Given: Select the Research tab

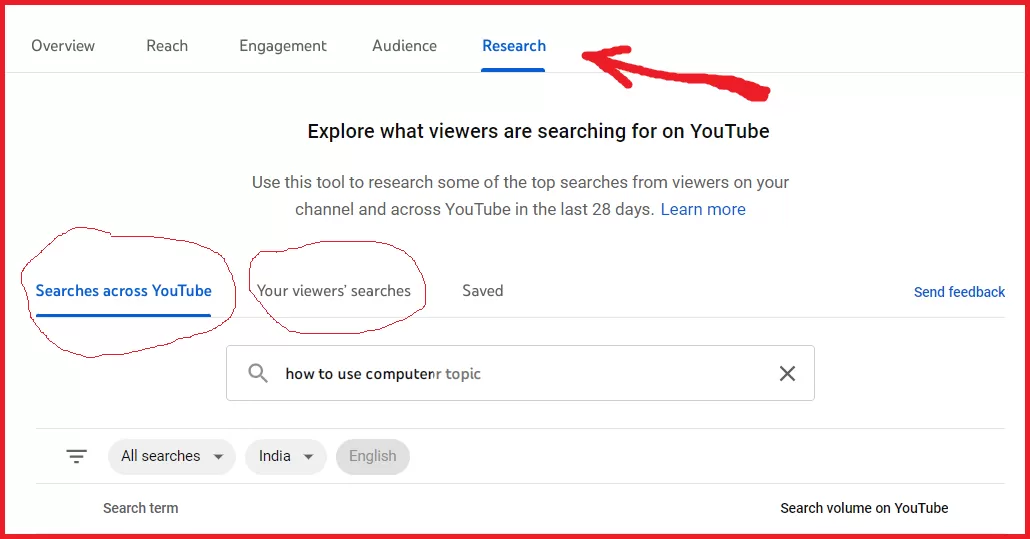Looking at the screenshot, I should pos(514,46).
